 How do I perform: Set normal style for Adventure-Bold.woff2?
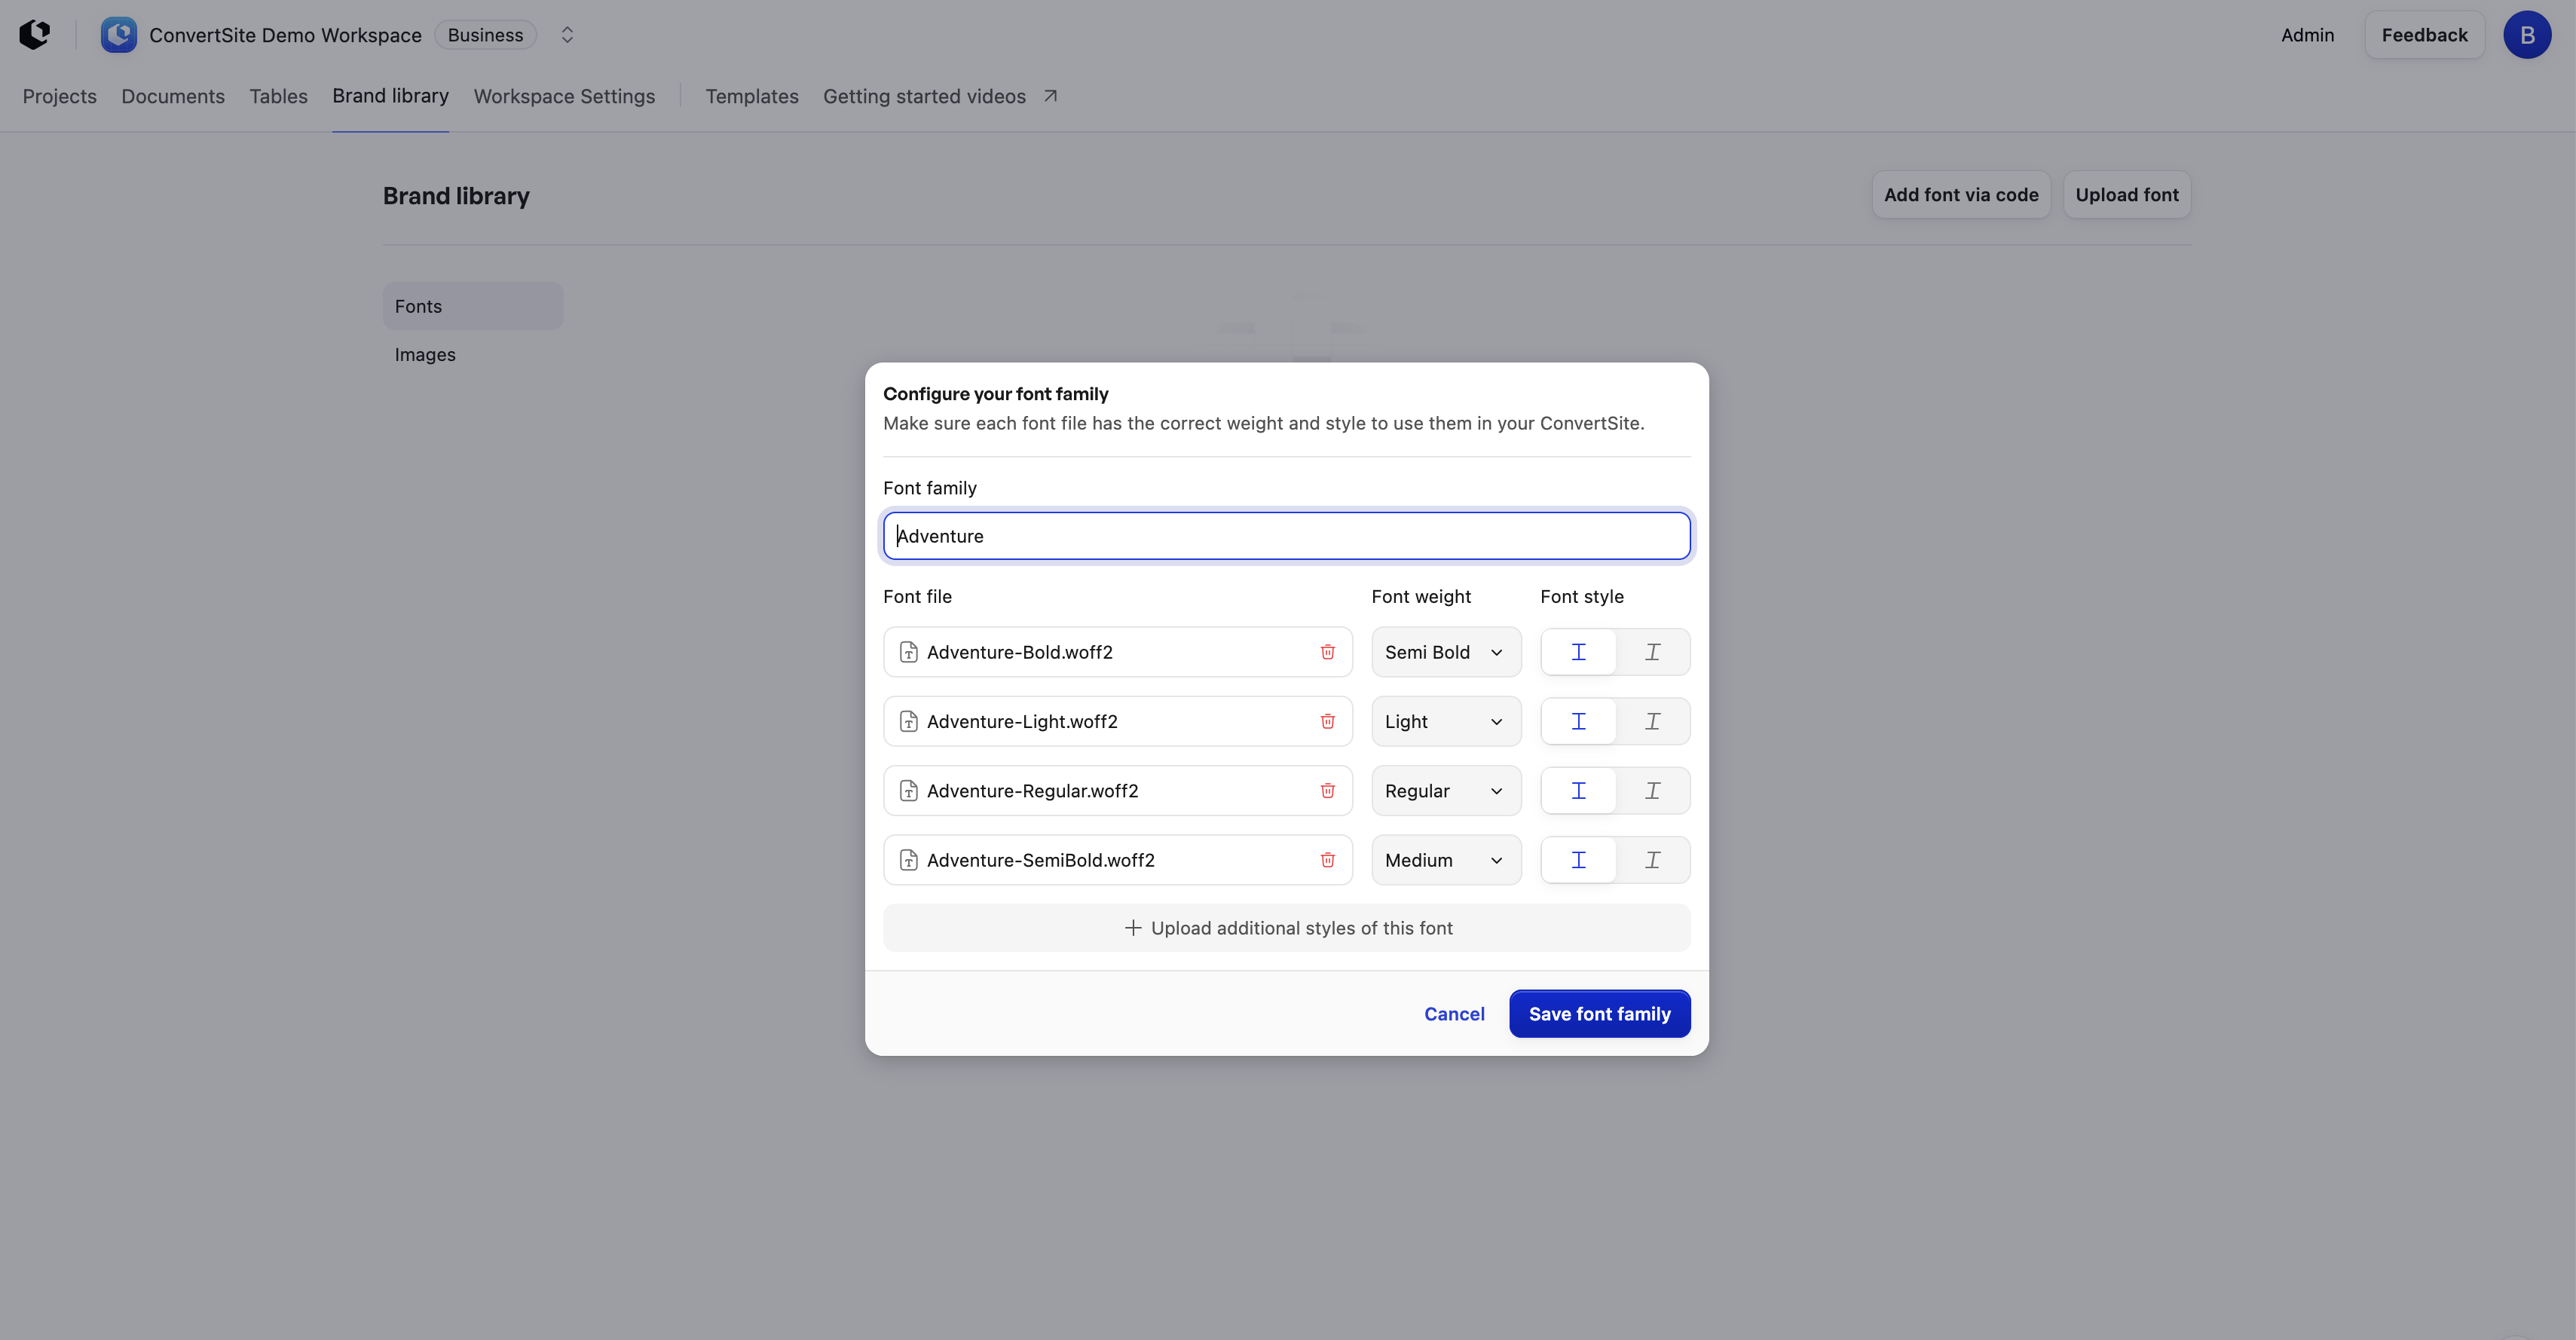tap(1578, 652)
